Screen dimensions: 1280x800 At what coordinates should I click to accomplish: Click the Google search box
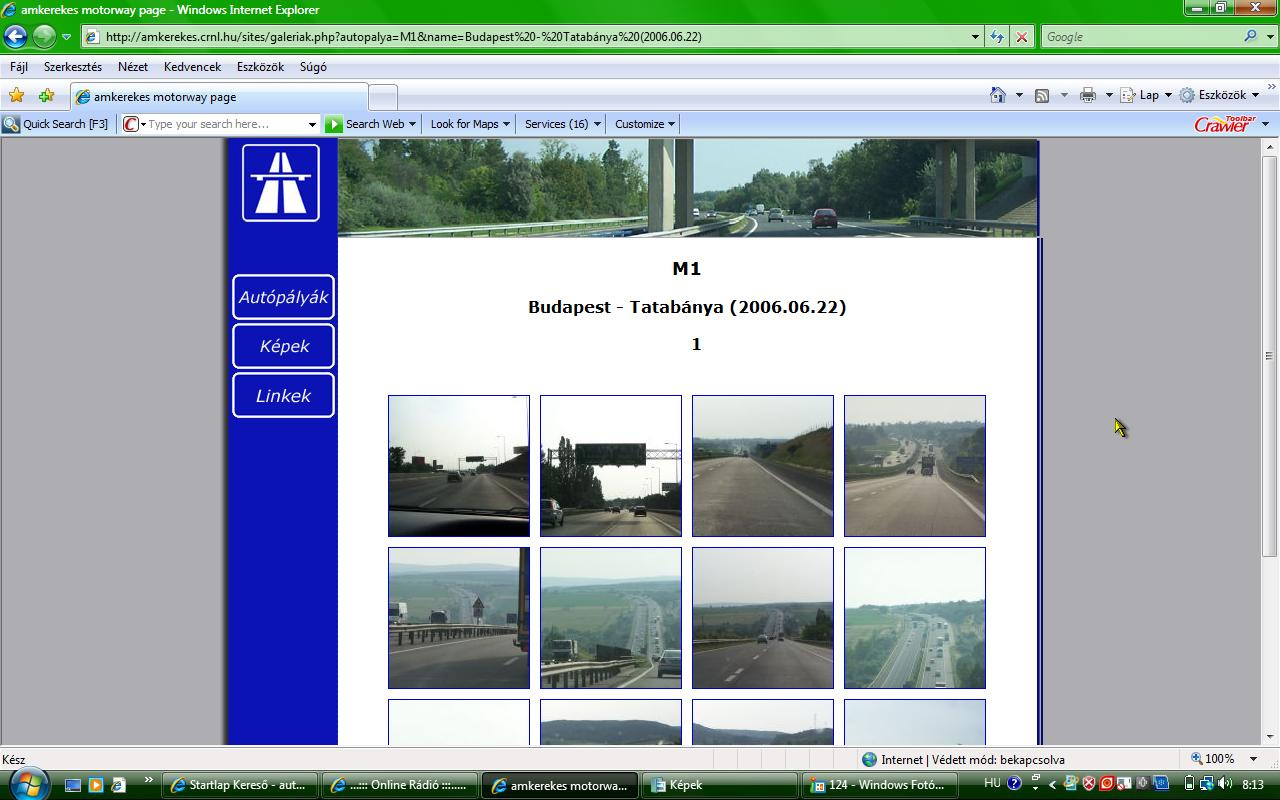pyautogui.click(x=1140, y=37)
